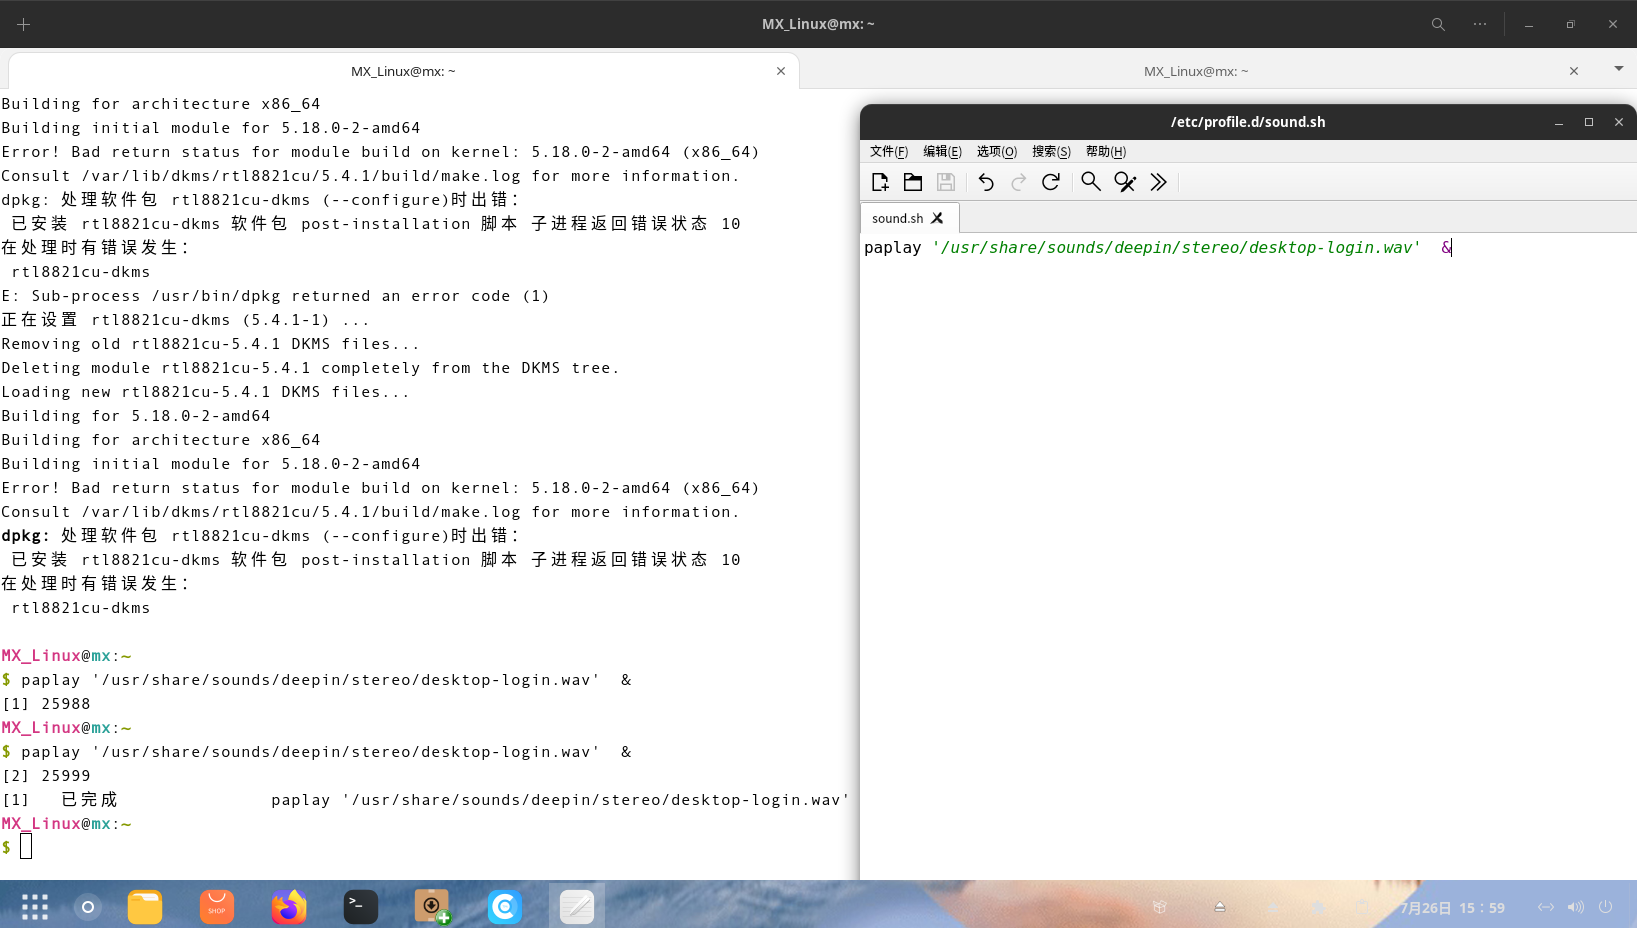The height and width of the screenshot is (928, 1637).
Task: Click the circle button on the taskbar
Action: (x=88, y=907)
